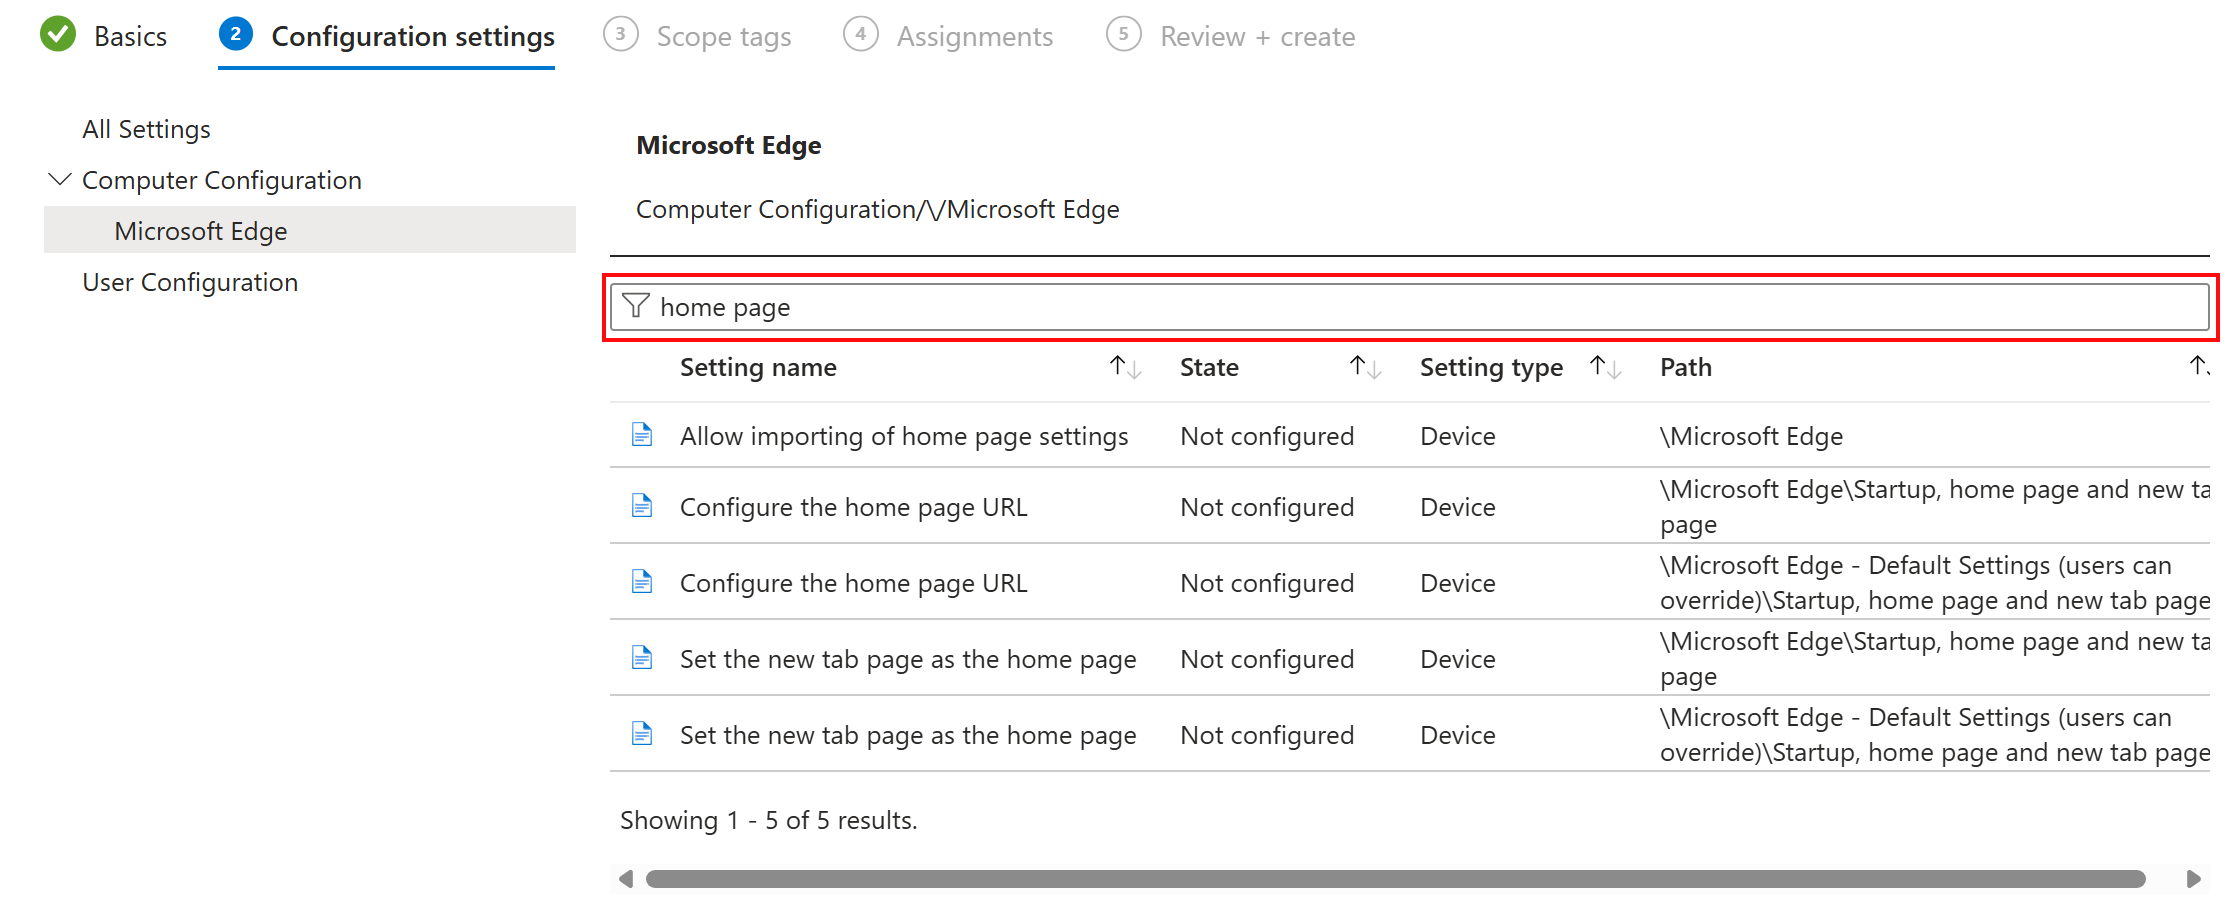
Task: Click the step 3 Scope tags circle
Action: point(621,34)
